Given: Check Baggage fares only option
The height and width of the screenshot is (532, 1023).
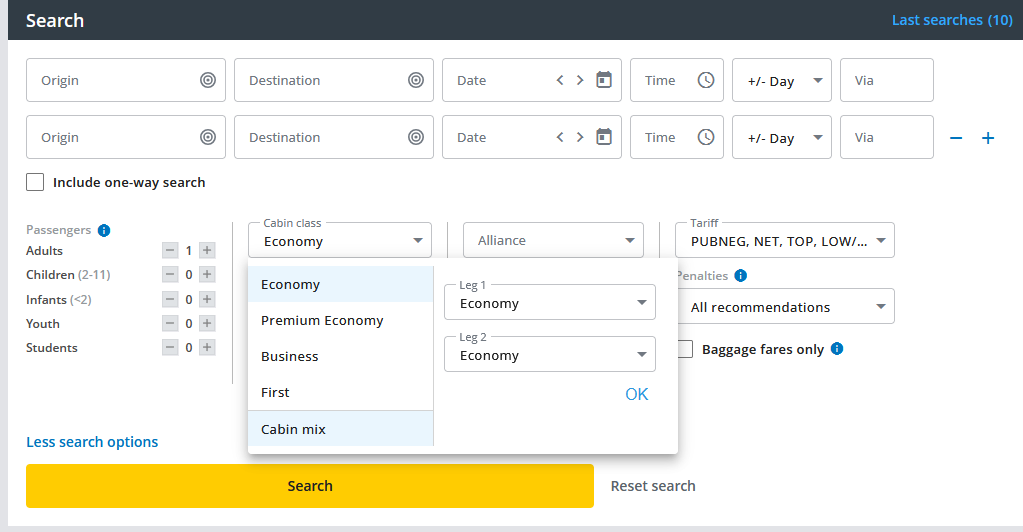Looking at the screenshot, I should [x=685, y=349].
